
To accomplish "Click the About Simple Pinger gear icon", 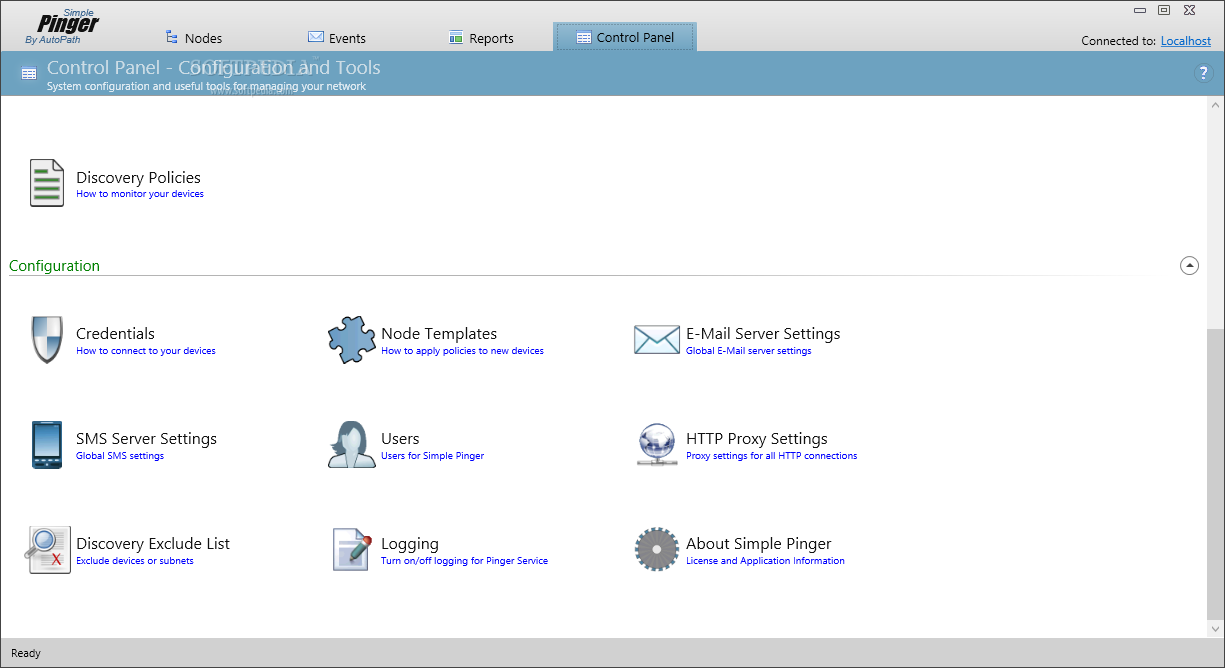I will pos(657,550).
